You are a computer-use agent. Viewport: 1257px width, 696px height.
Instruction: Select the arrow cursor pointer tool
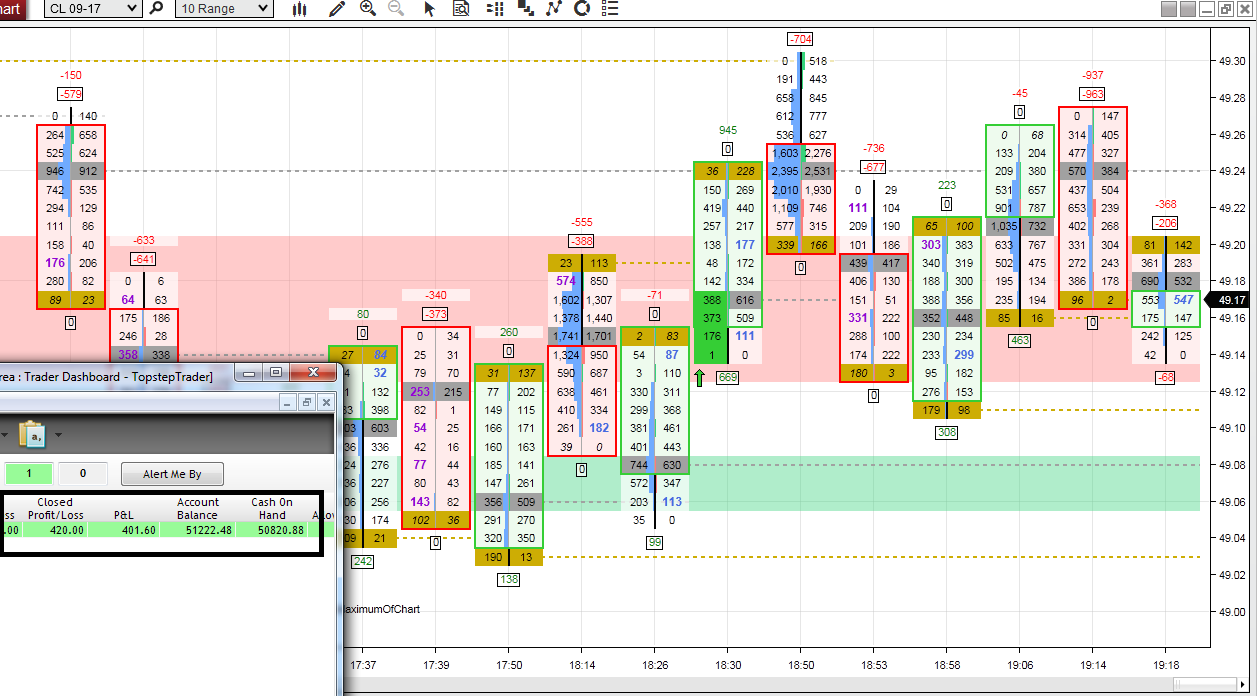click(430, 8)
